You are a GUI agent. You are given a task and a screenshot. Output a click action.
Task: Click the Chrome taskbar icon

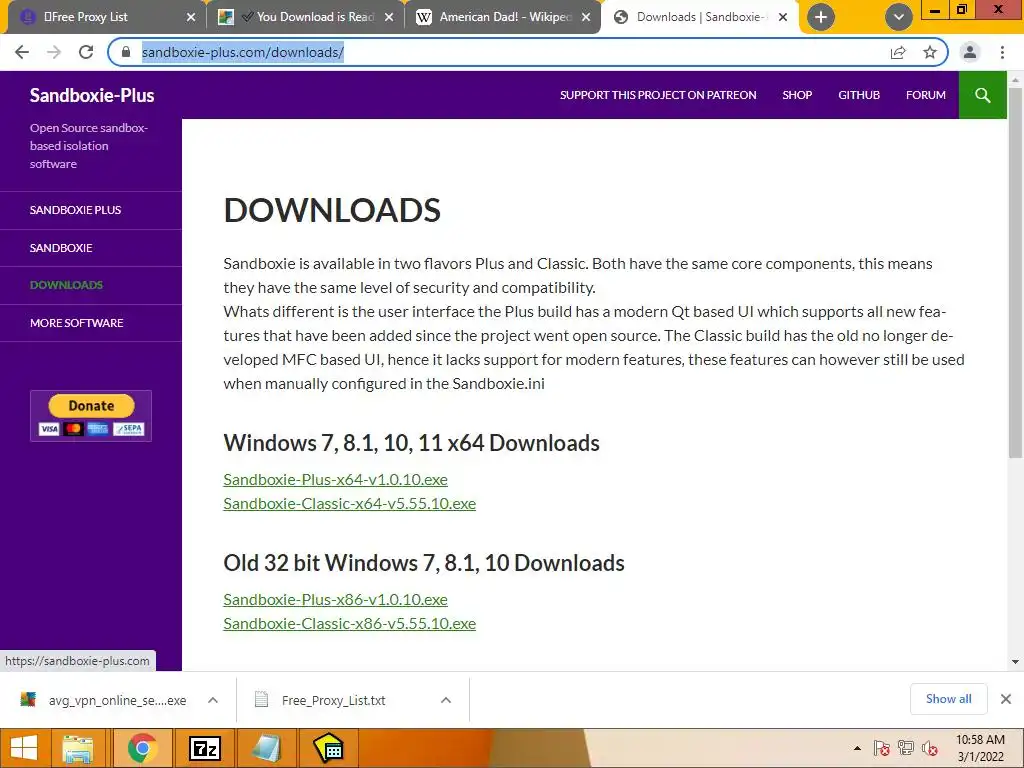click(x=142, y=748)
